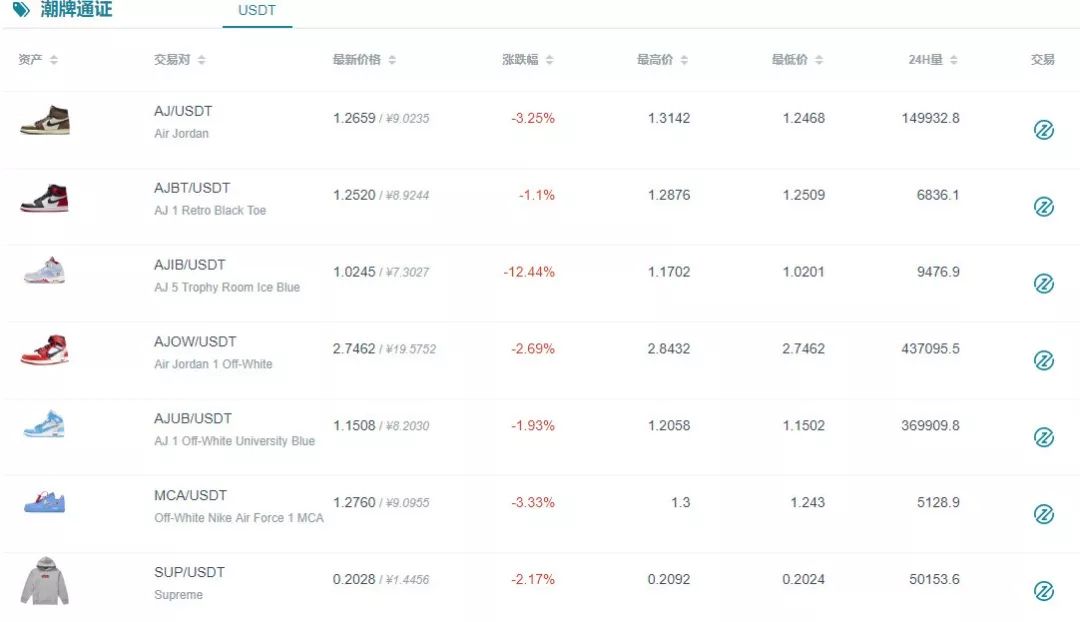
Task: Open trade icon for AJBT/USDT row
Action: click(x=1043, y=207)
